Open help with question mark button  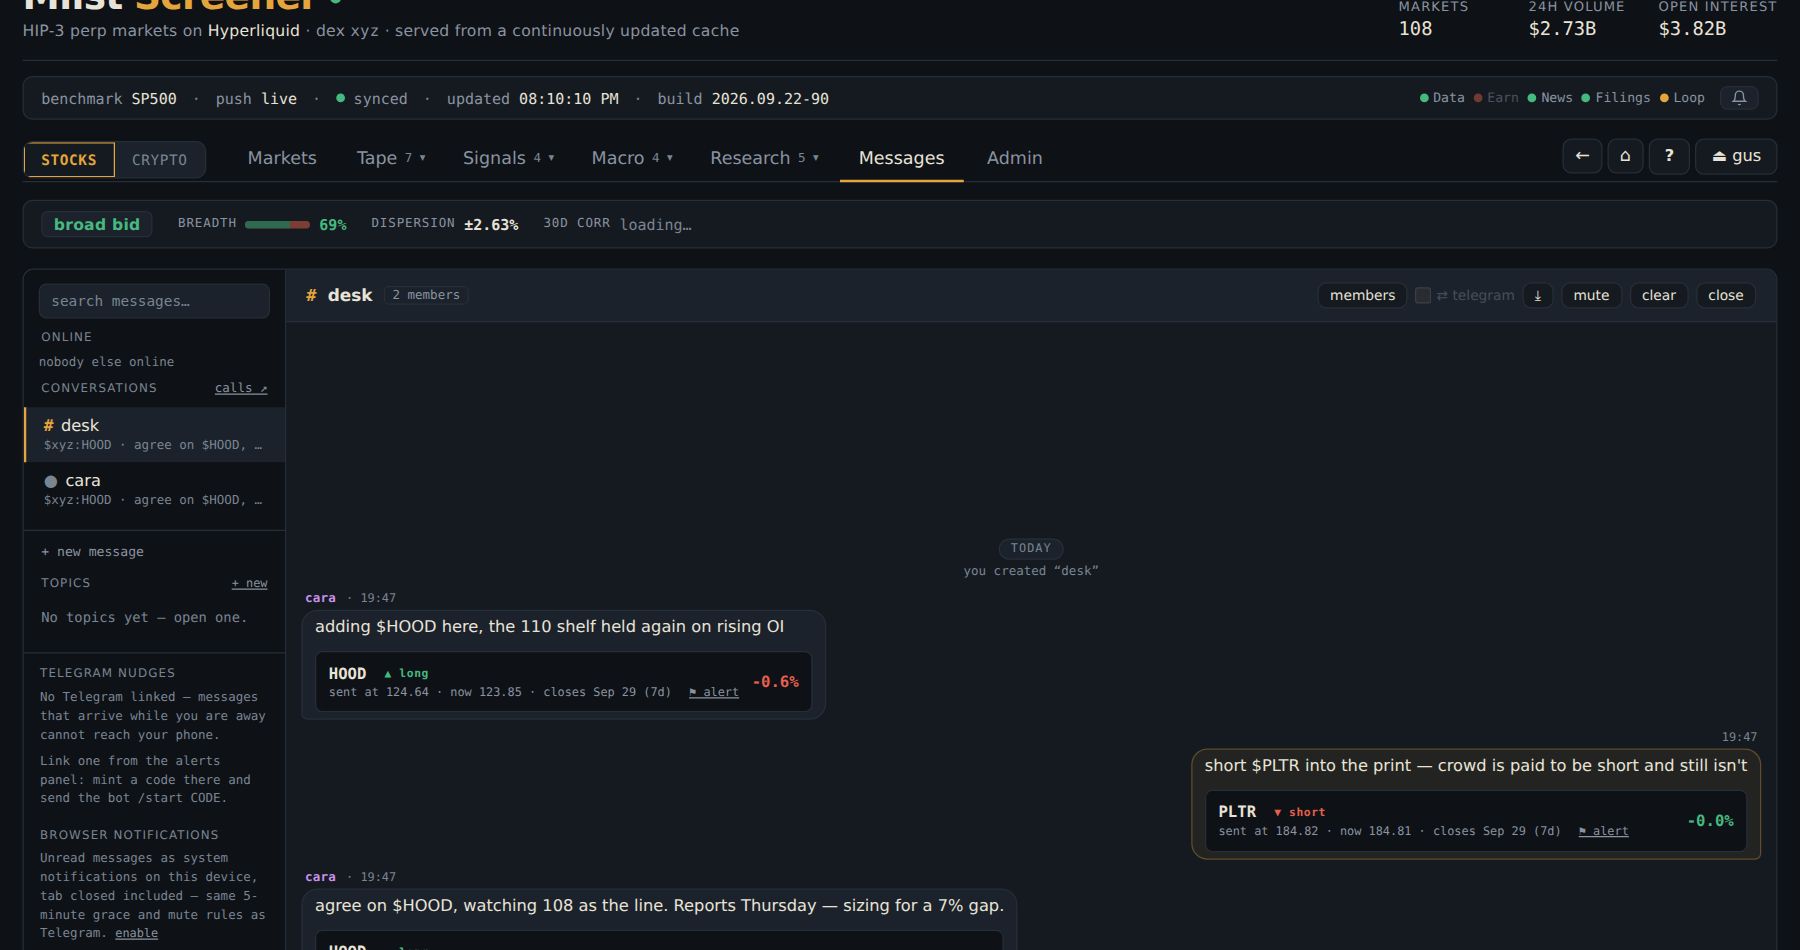pyautogui.click(x=1669, y=156)
